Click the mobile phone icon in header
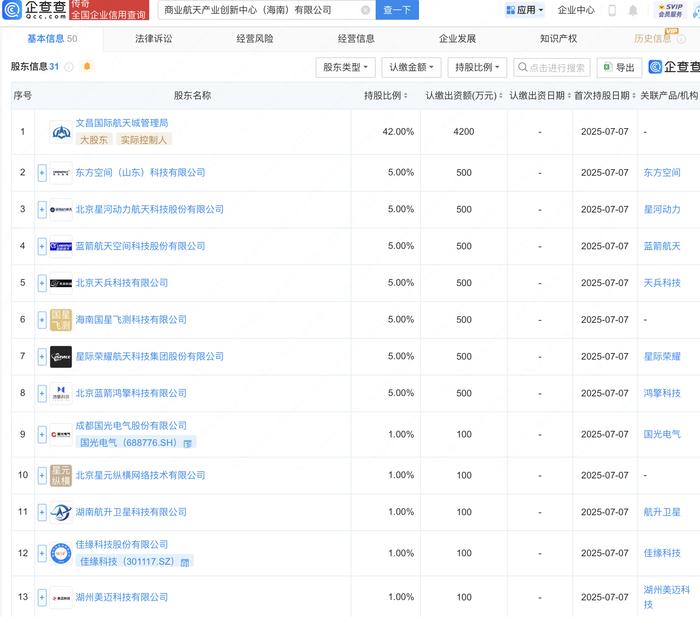 coord(612,10)
